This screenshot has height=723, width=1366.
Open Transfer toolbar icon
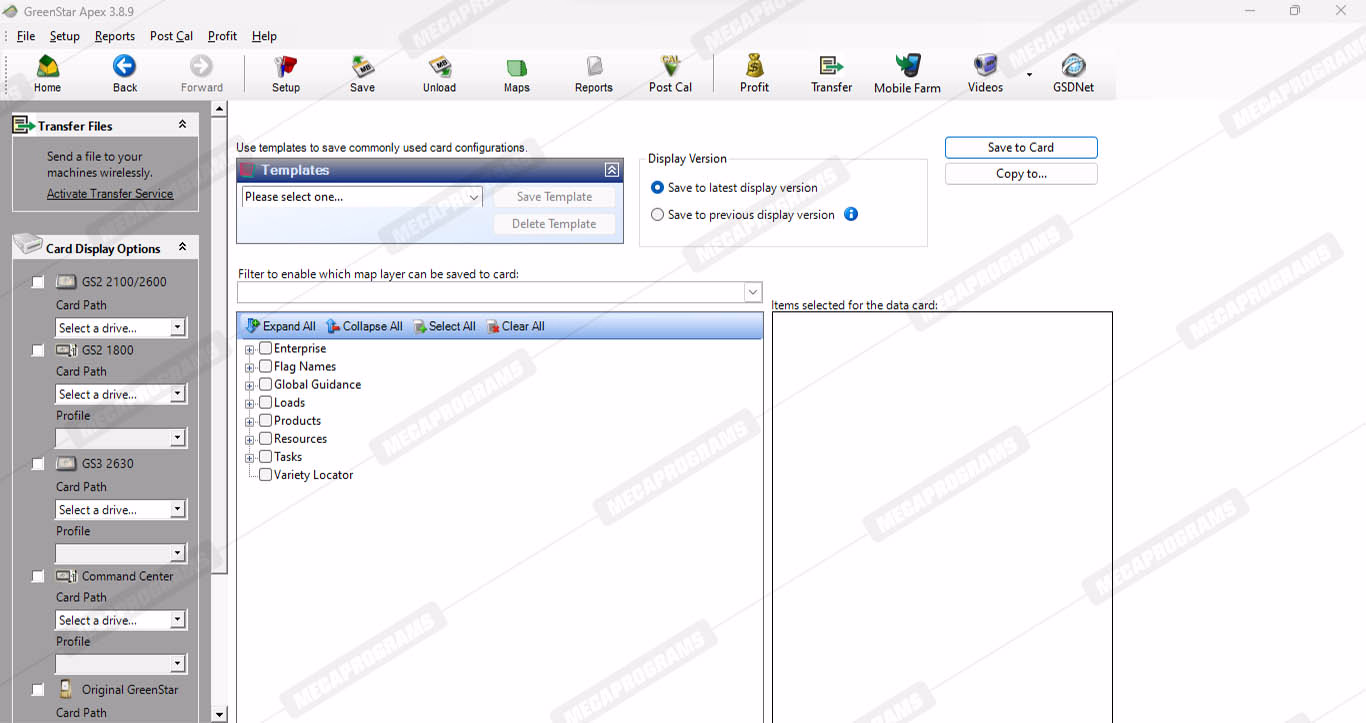click(x=831, y=74)
